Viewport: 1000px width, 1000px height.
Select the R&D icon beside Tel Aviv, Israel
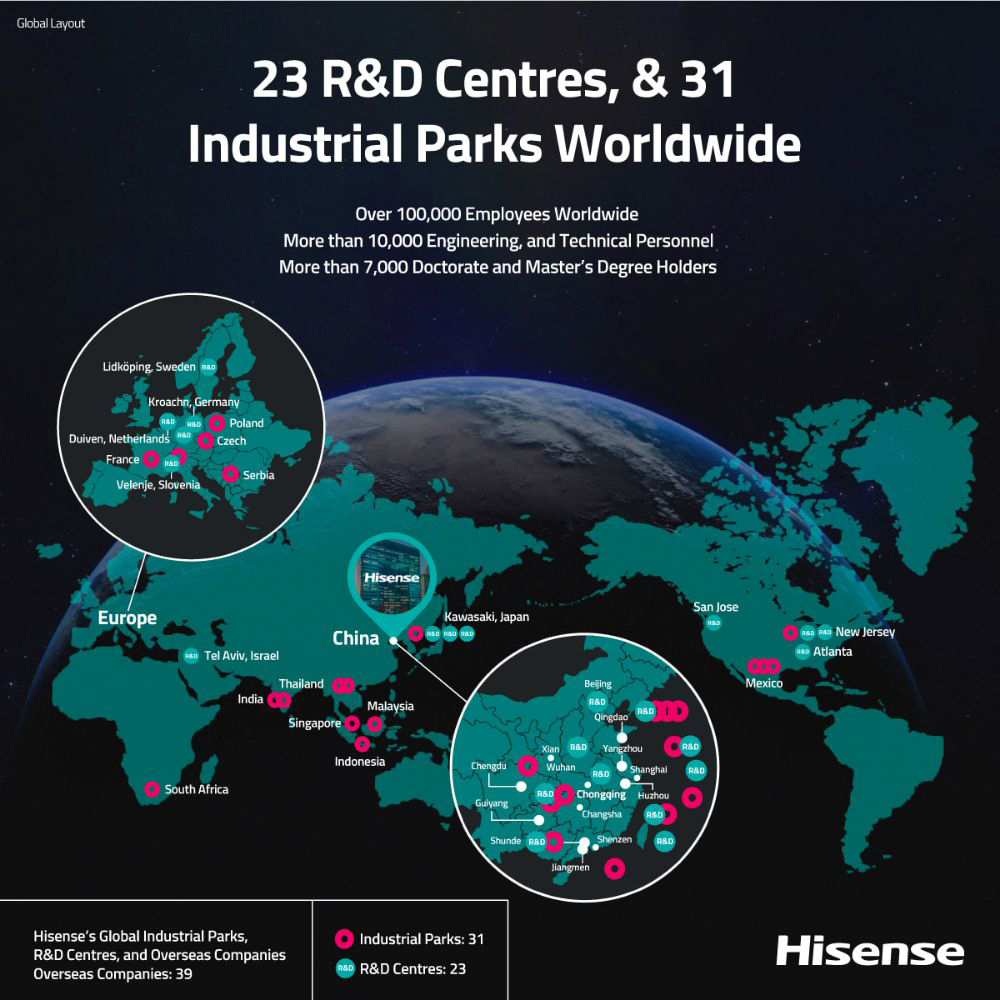(191, 656)
